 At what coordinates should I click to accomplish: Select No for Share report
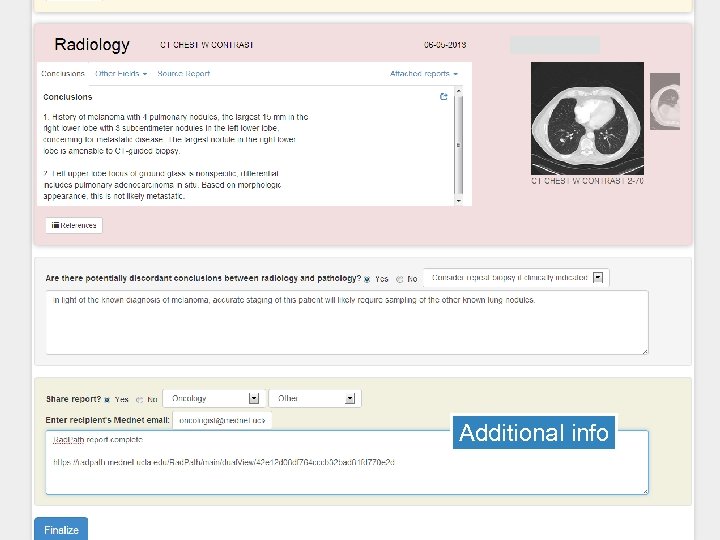pos(139,399)
